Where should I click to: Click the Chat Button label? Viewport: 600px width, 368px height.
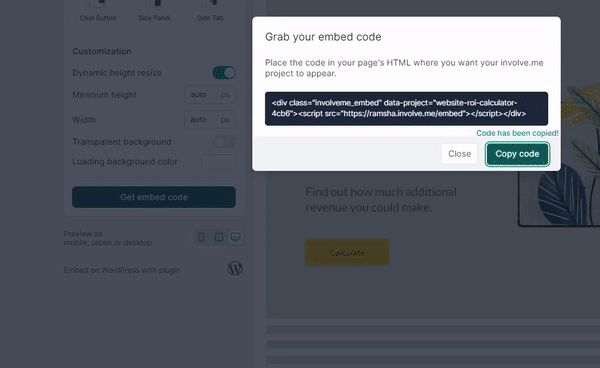98,18
